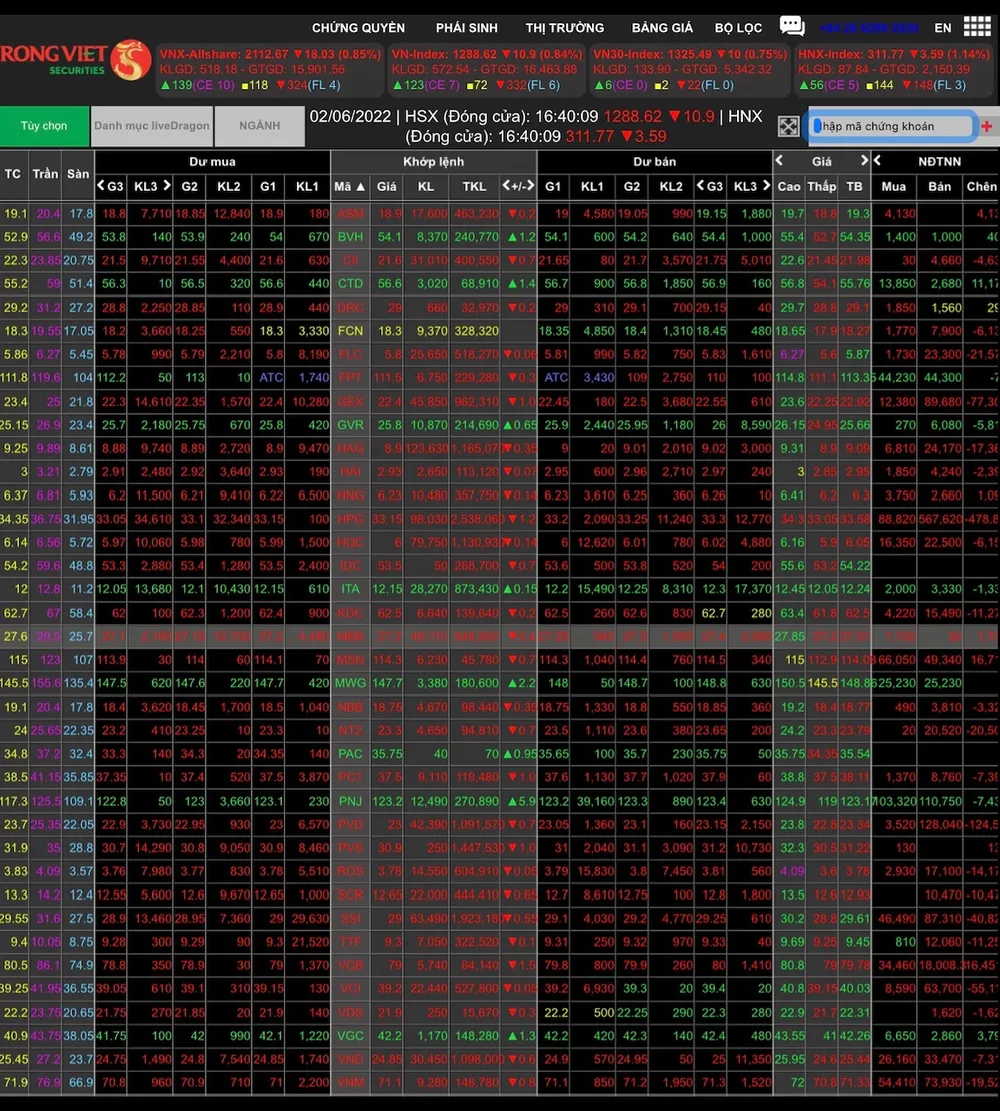Sort by the Mã column header arrow
This screenshot has height=1111, width=1000.
click(349, 186)
